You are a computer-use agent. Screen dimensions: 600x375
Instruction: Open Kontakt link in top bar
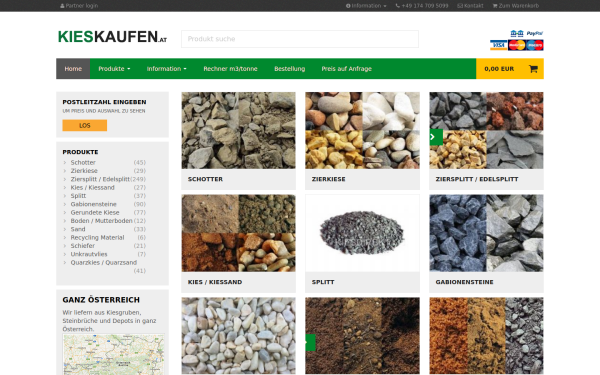(470, 6)
